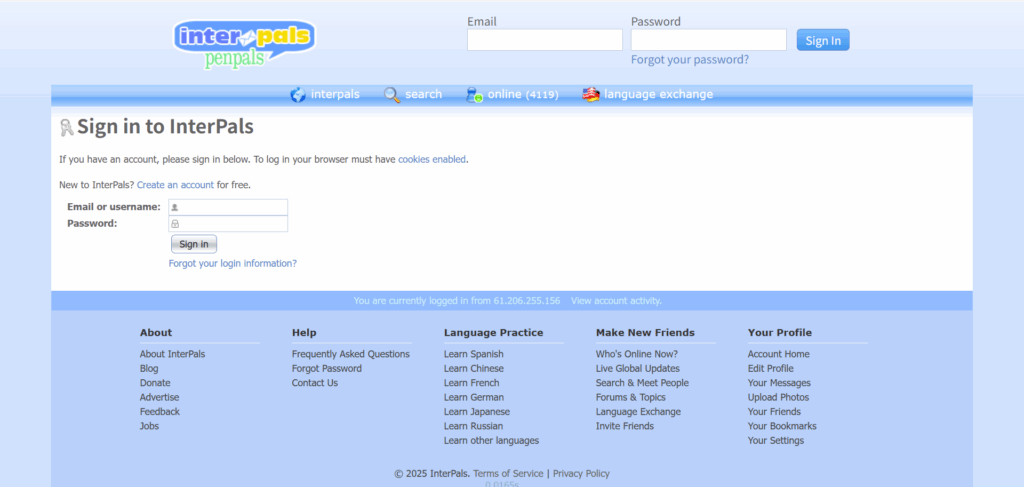Open the cookies enabled link

[x=432, y=159]
